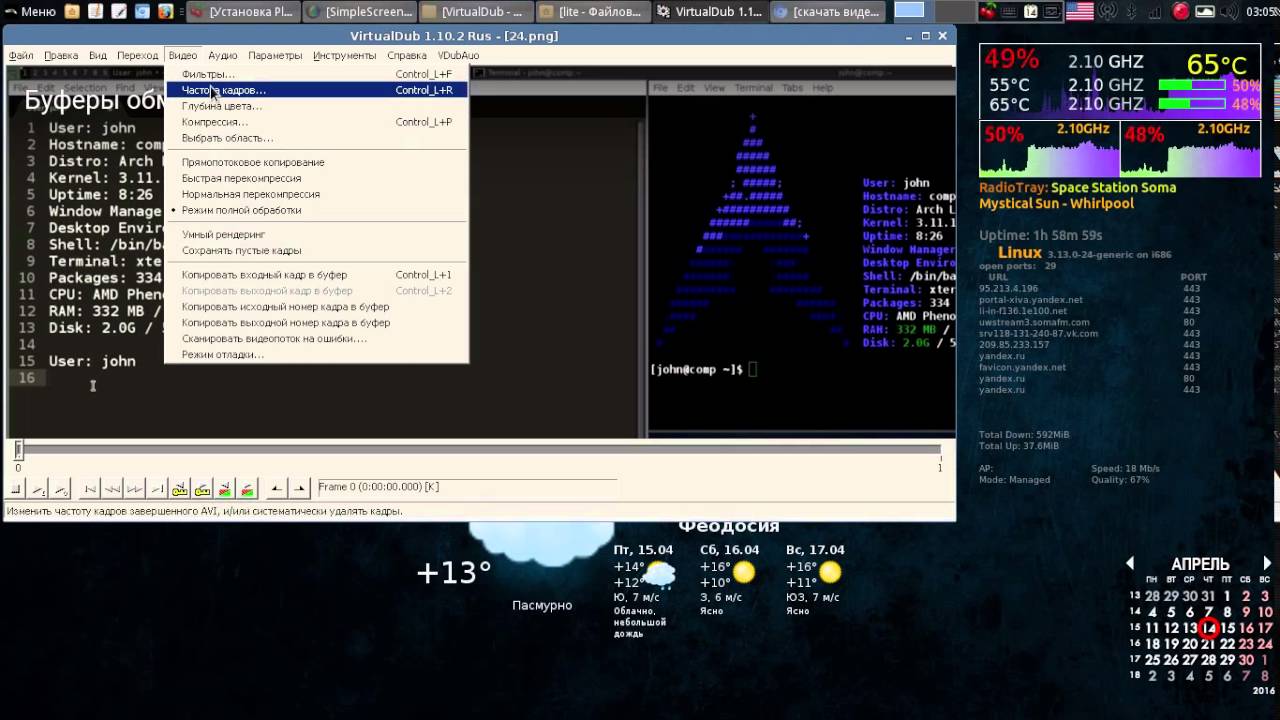Choose Сканировать видеопоток на ошибки…
This screenshot has width=1280, height=720.
316,338
